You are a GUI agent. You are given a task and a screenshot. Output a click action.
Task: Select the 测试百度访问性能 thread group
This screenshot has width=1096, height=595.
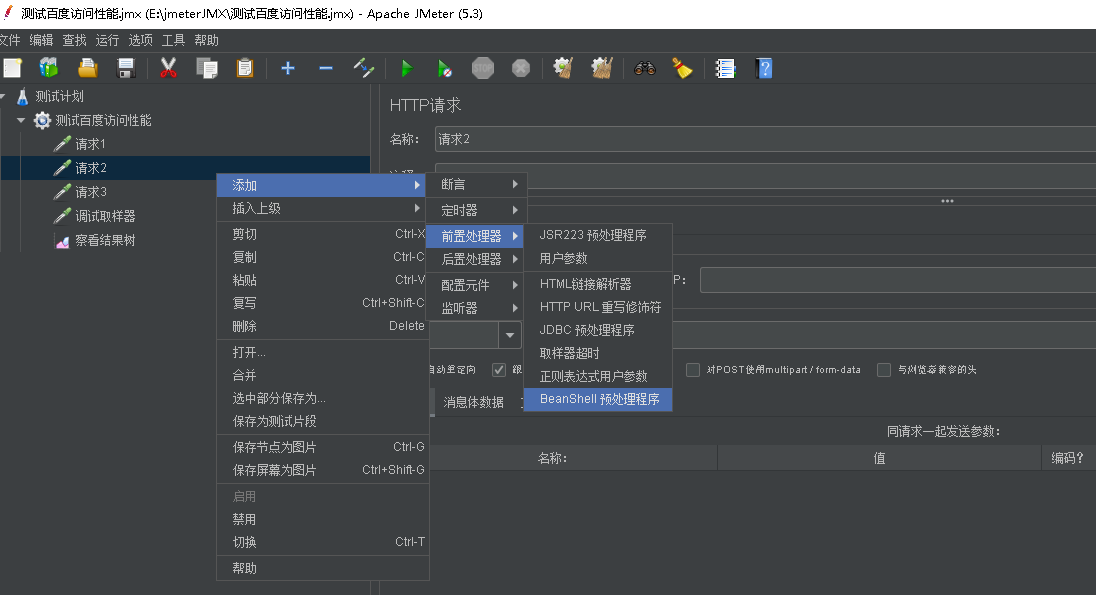103,120
